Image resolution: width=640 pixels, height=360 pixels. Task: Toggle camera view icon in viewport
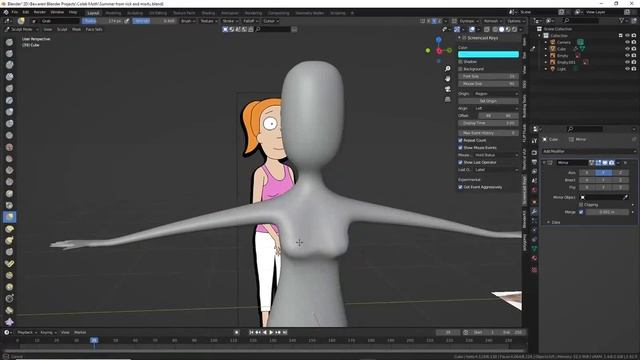pyautogui.click(x=448, y=89)
